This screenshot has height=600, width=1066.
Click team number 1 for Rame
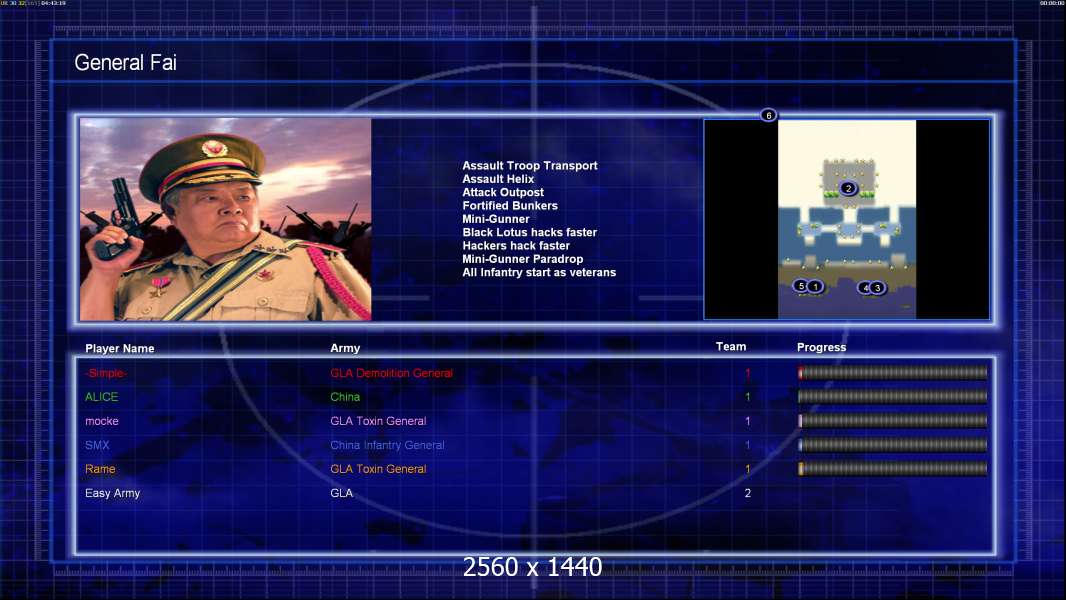click(748, 469)
